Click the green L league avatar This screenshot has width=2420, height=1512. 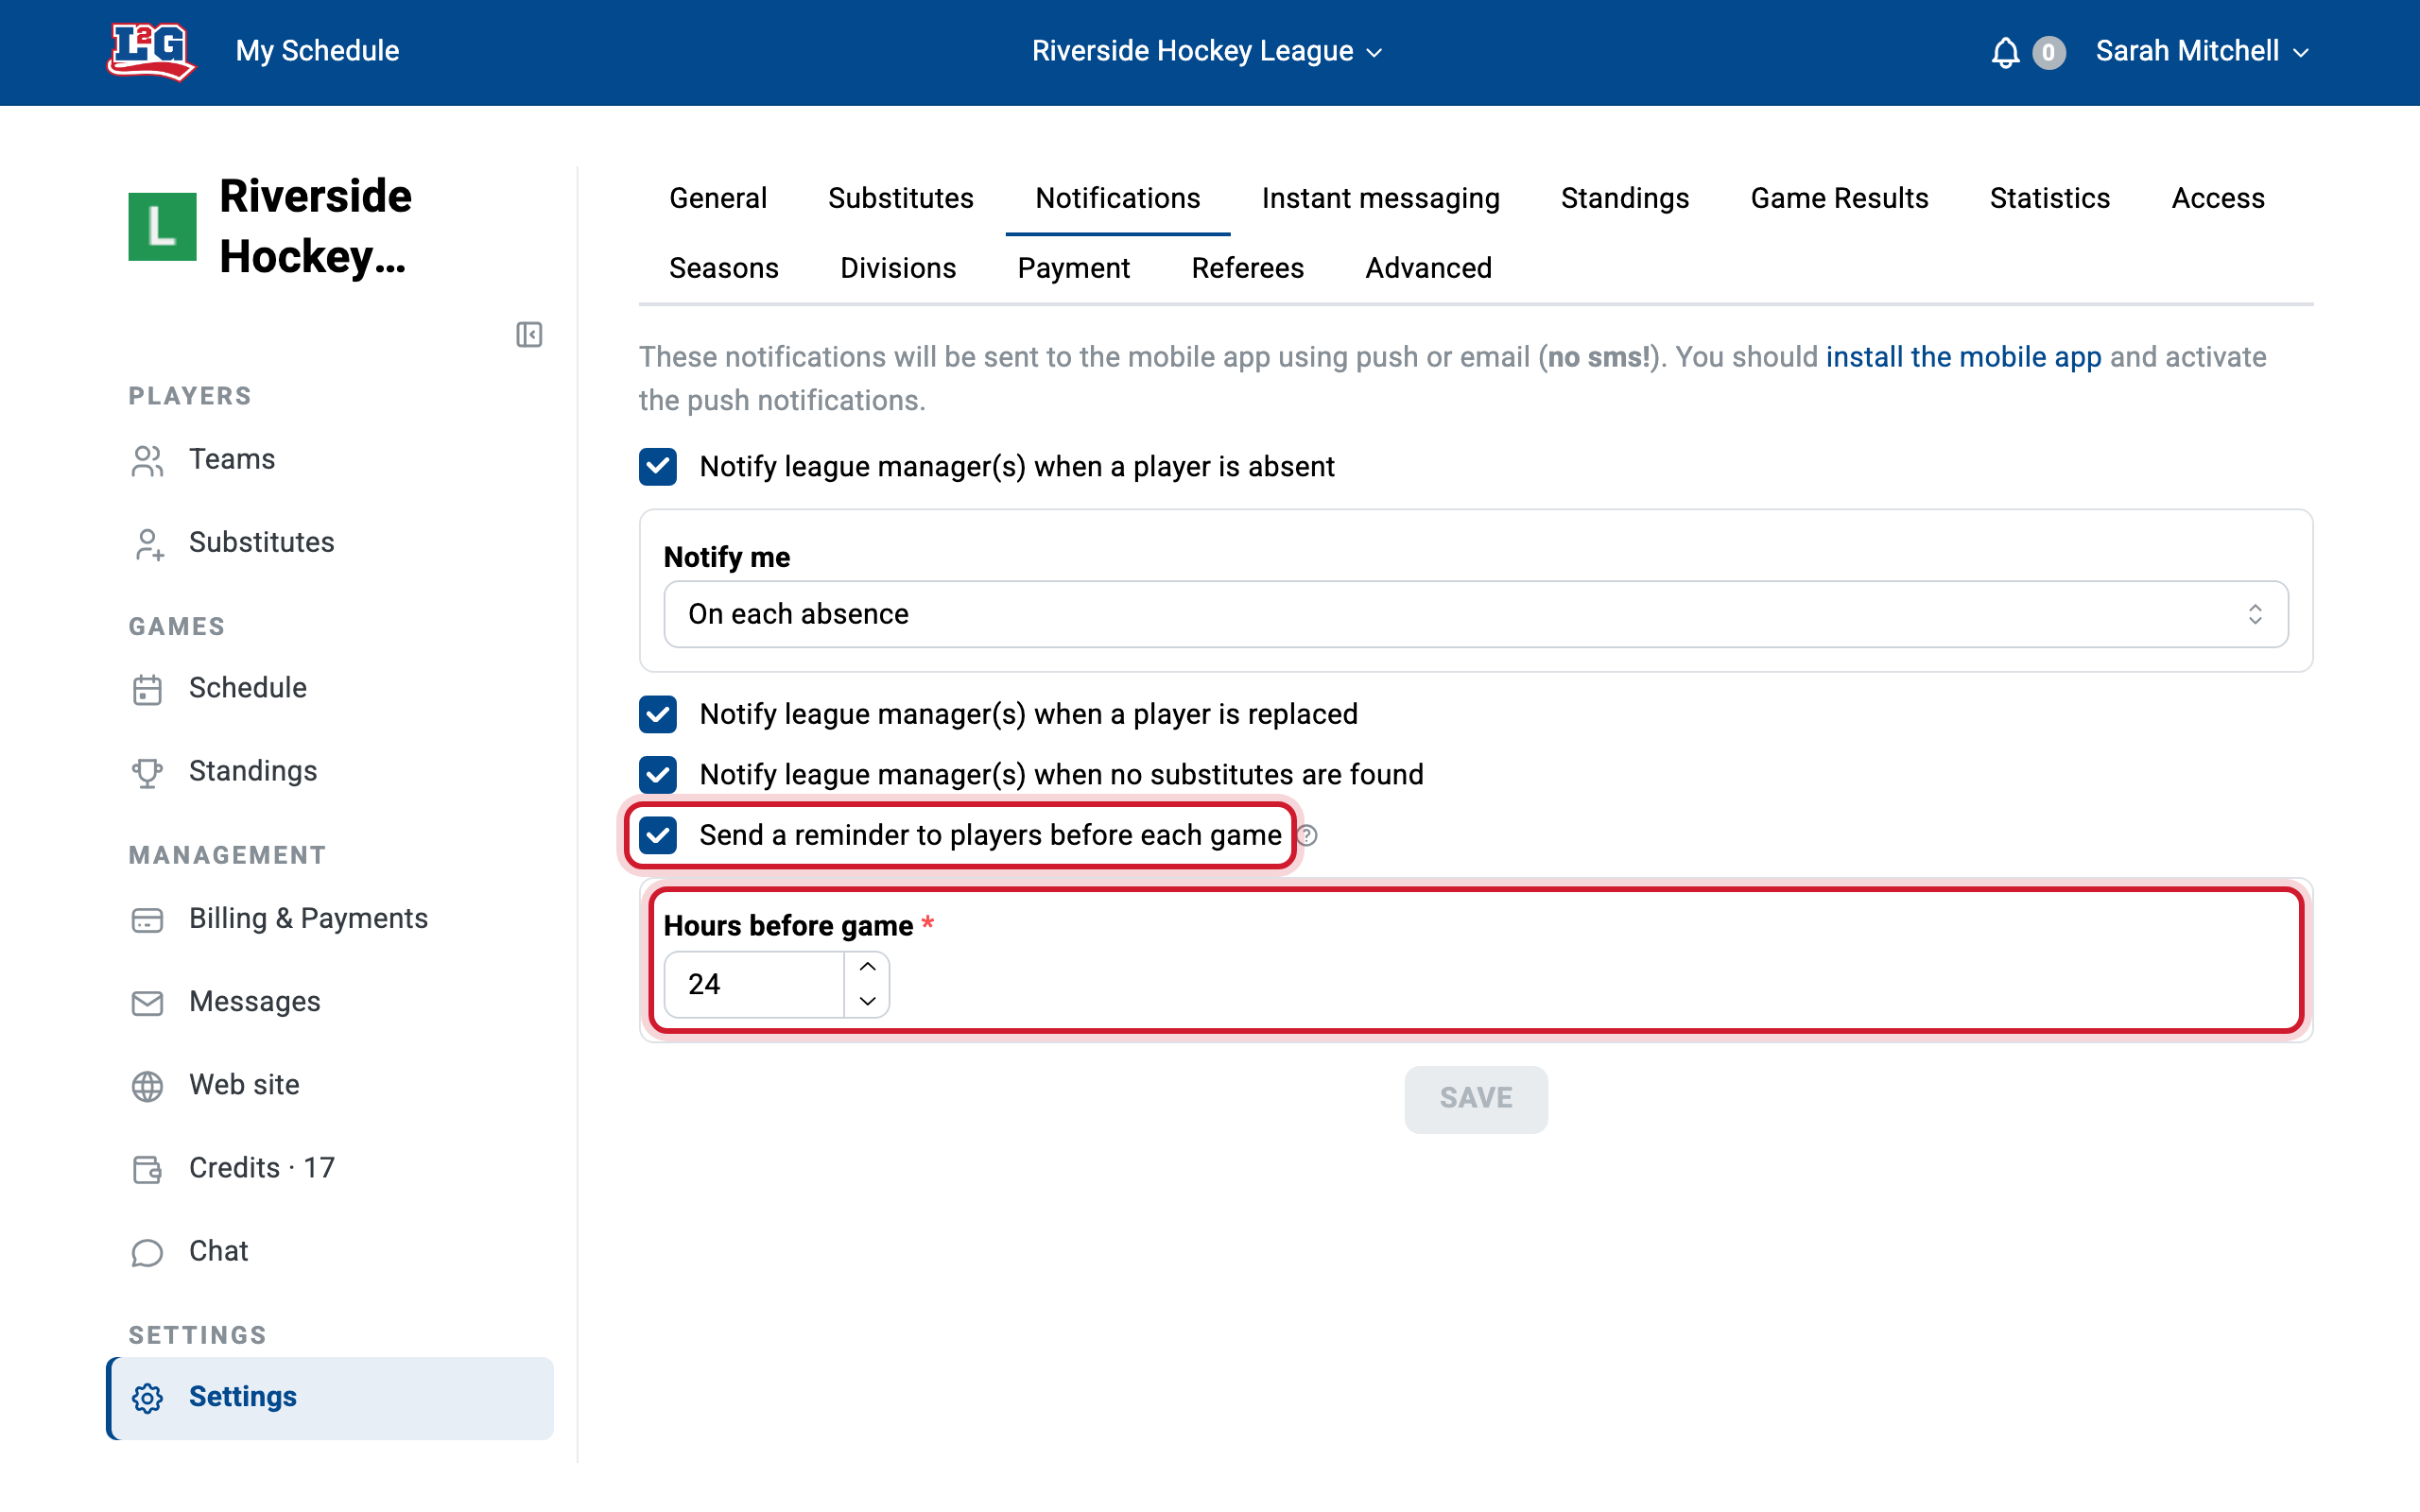[x=162, y=226]
